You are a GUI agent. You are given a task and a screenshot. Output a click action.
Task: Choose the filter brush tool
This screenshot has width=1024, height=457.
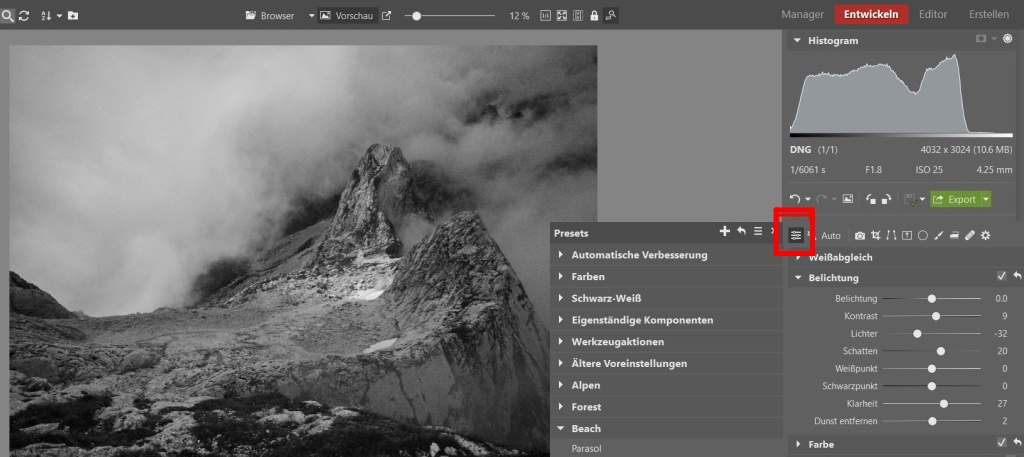click(x=939, y=236)
